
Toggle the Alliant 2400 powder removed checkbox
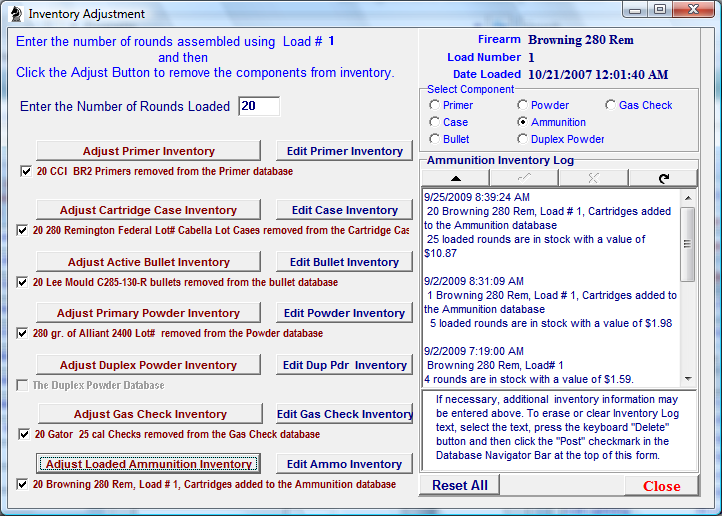22,333
